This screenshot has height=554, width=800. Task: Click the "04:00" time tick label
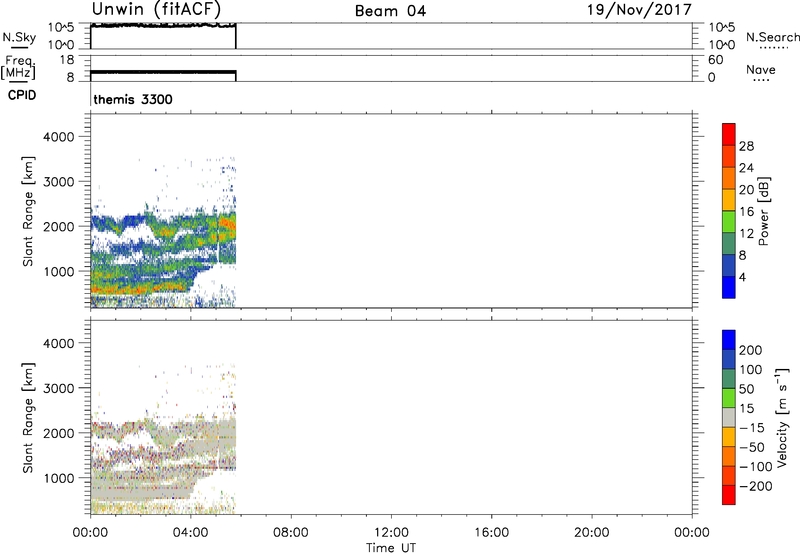pos(190,533)
